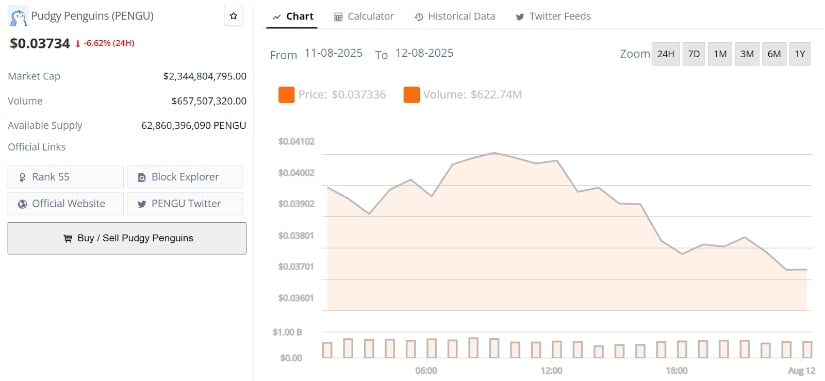
Task: Click the Twitter bird icon for PENGU Twitter
Action: coord(142,204)
